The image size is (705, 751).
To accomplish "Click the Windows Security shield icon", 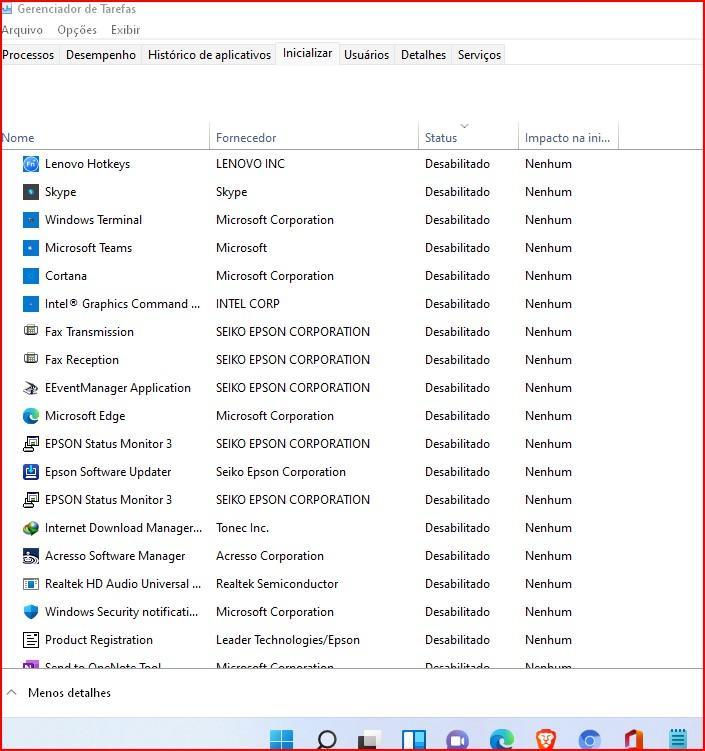I will (31, 612).
